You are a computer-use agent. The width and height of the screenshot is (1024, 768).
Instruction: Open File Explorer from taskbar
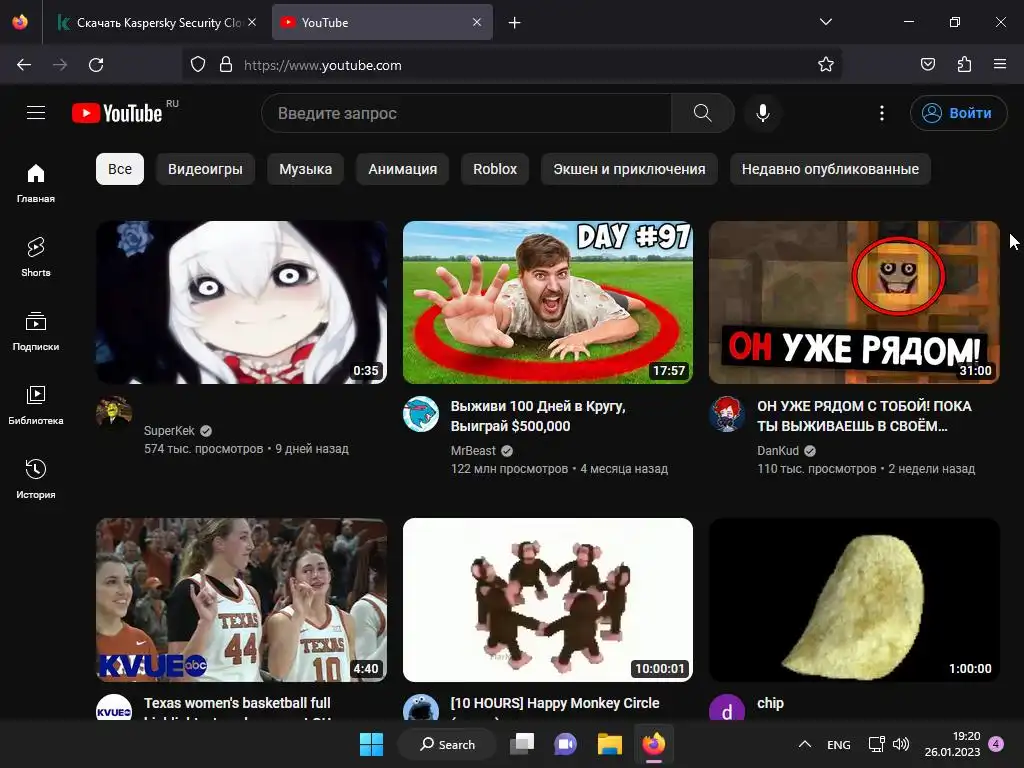click(610, 744)
